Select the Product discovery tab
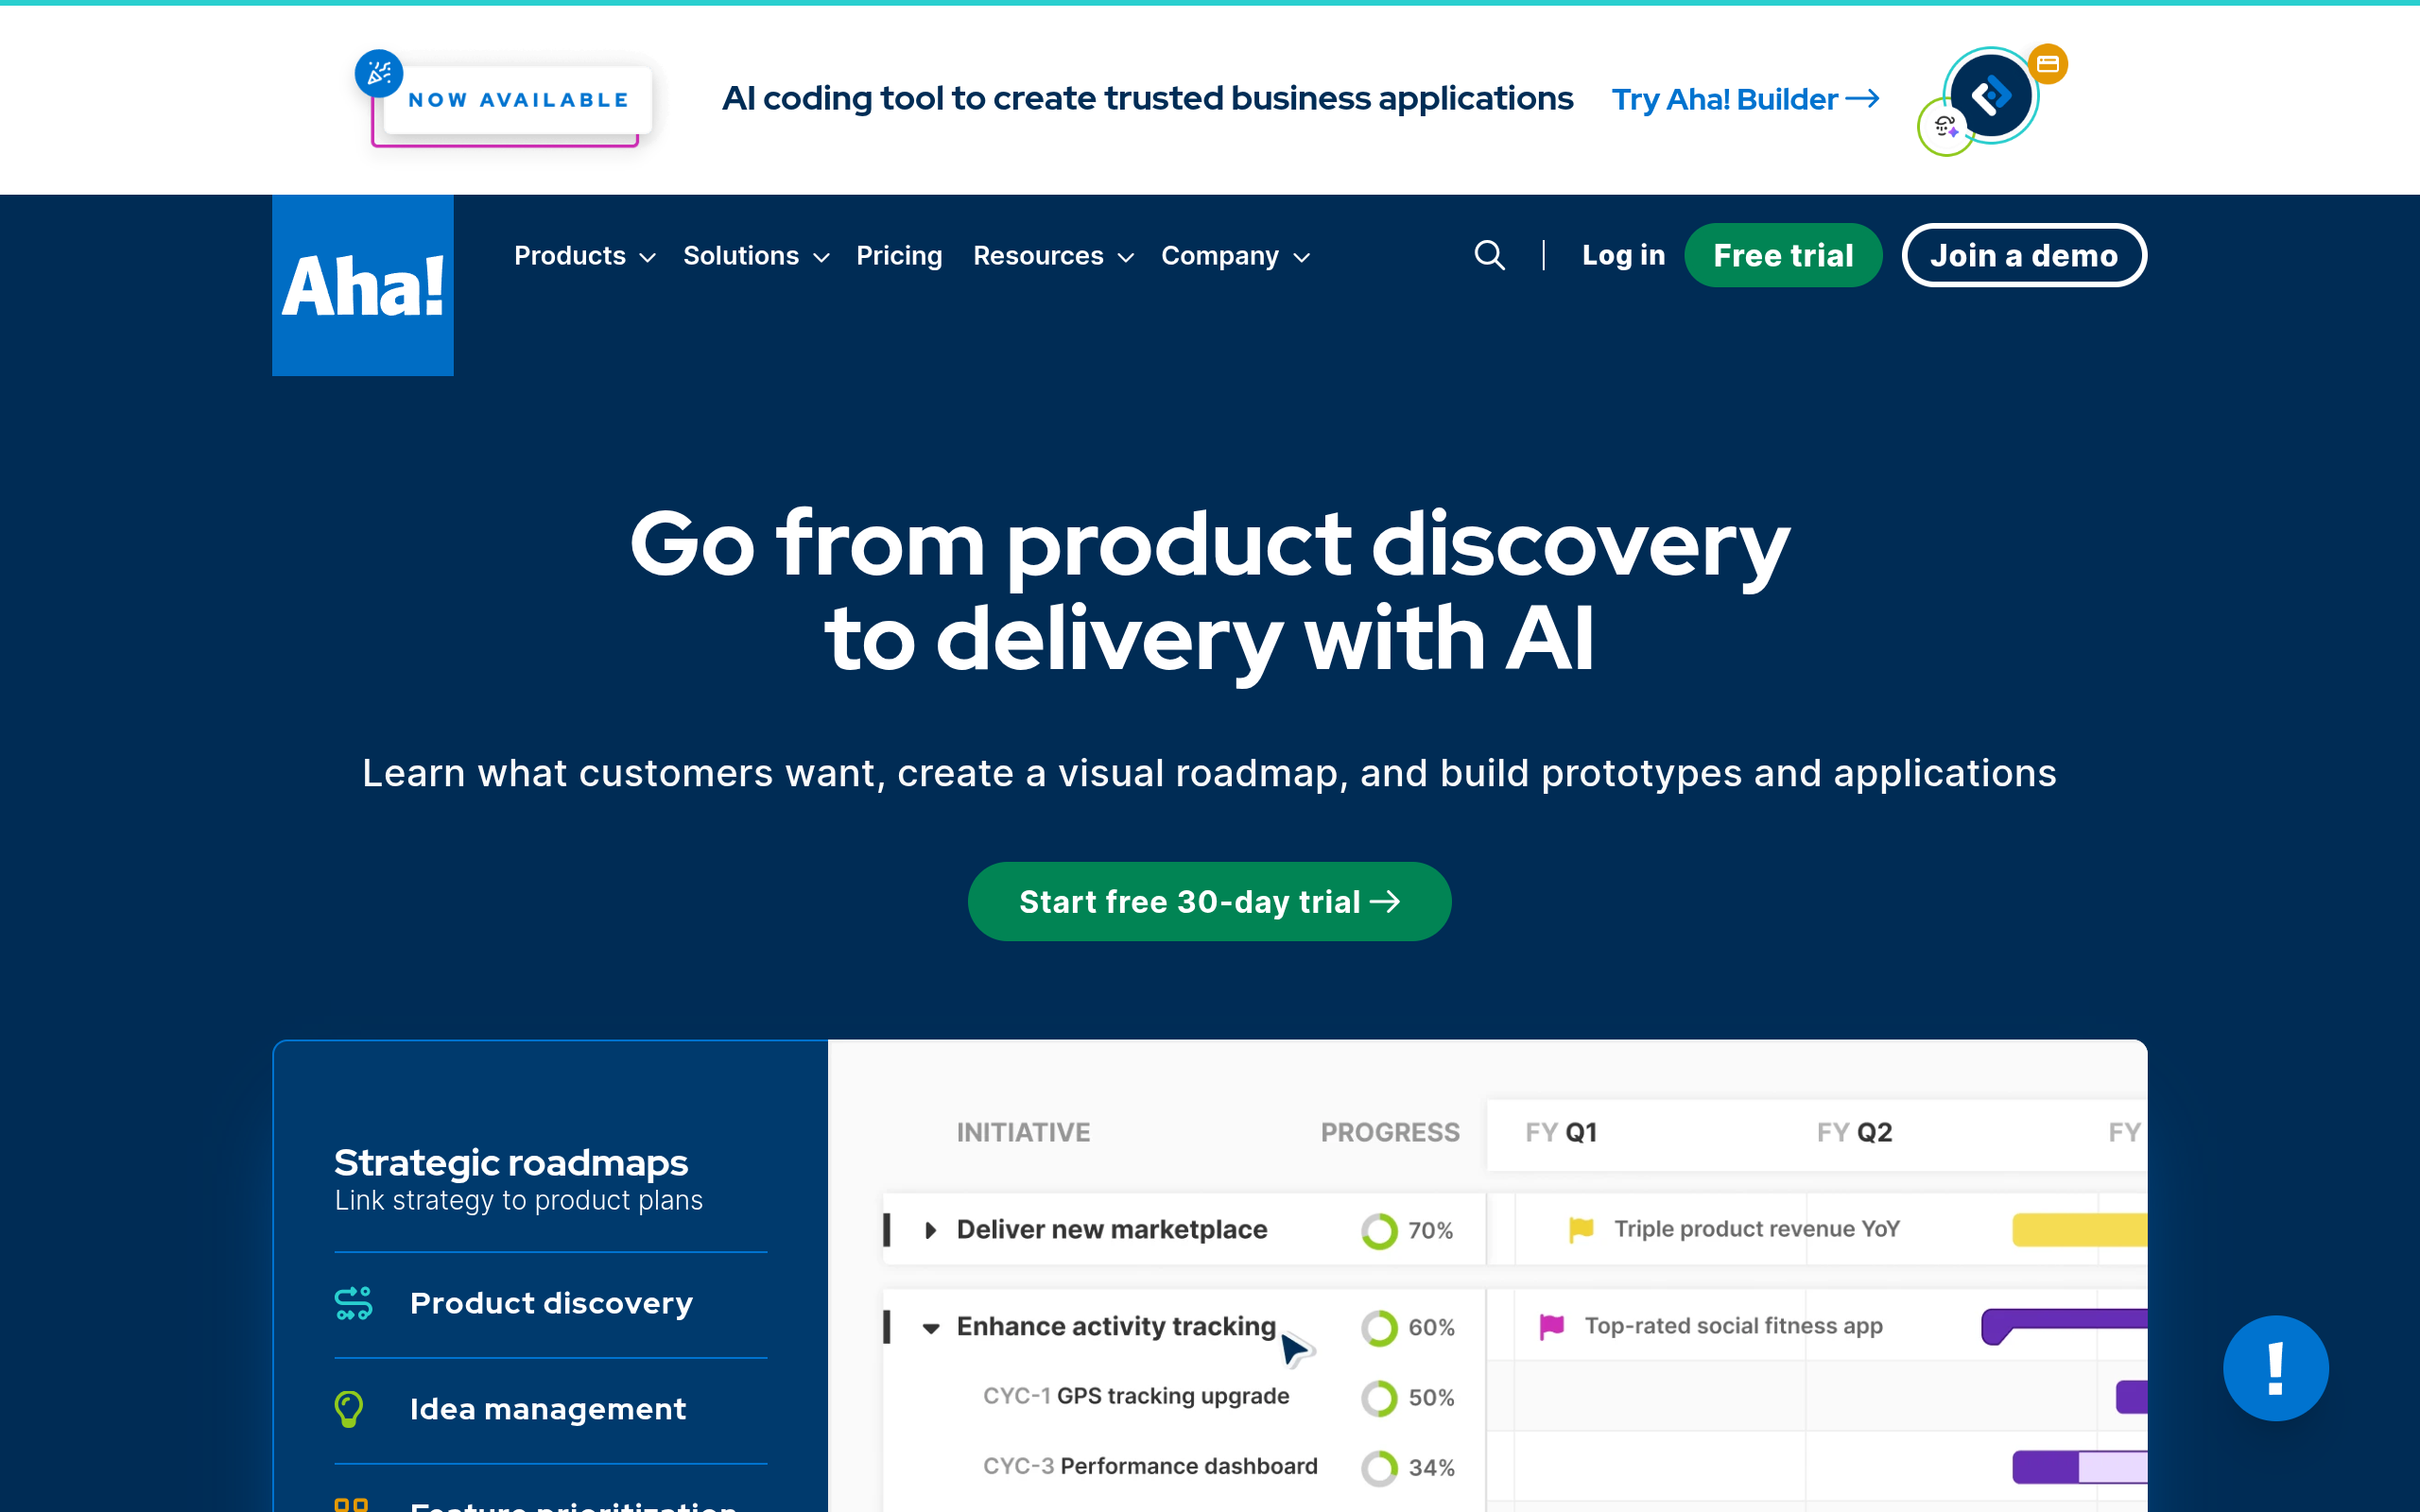The image size is (2420, 1512). (x=550, y=1303)
